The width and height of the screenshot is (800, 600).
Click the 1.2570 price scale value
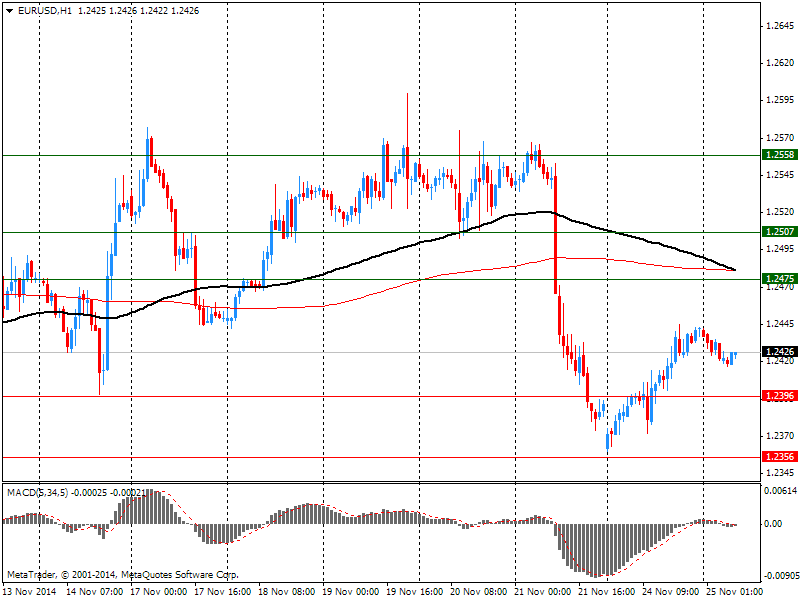pyautogui.click(x=781, y=138)
